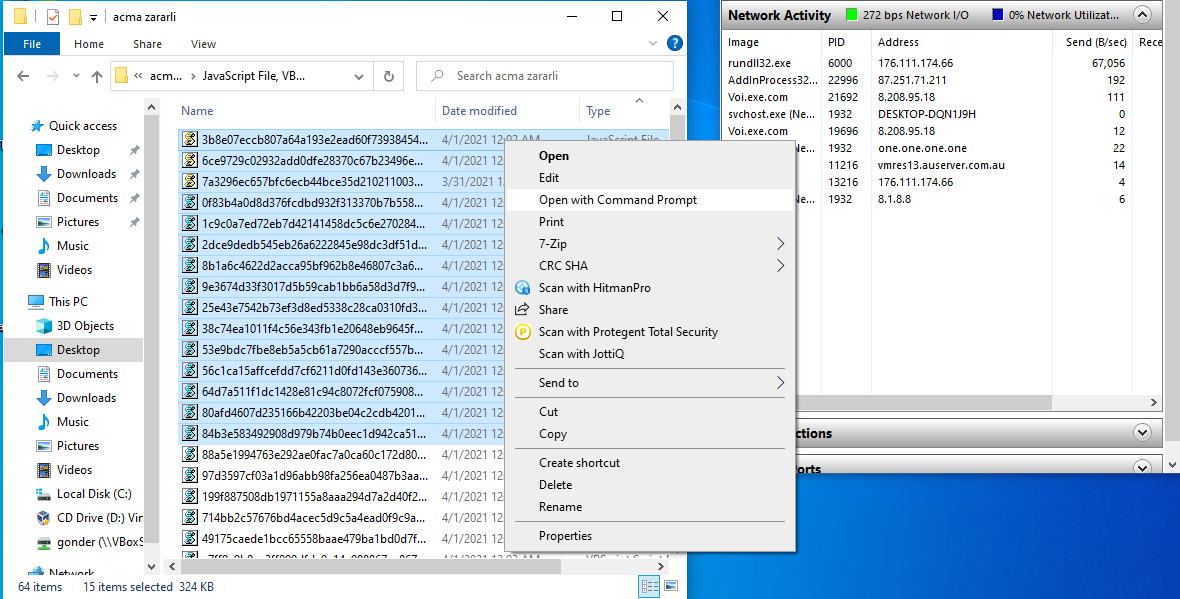This screenshot has height=599, width=1180.
Task: Refresh the current folder view
Action: coord(388,76)
